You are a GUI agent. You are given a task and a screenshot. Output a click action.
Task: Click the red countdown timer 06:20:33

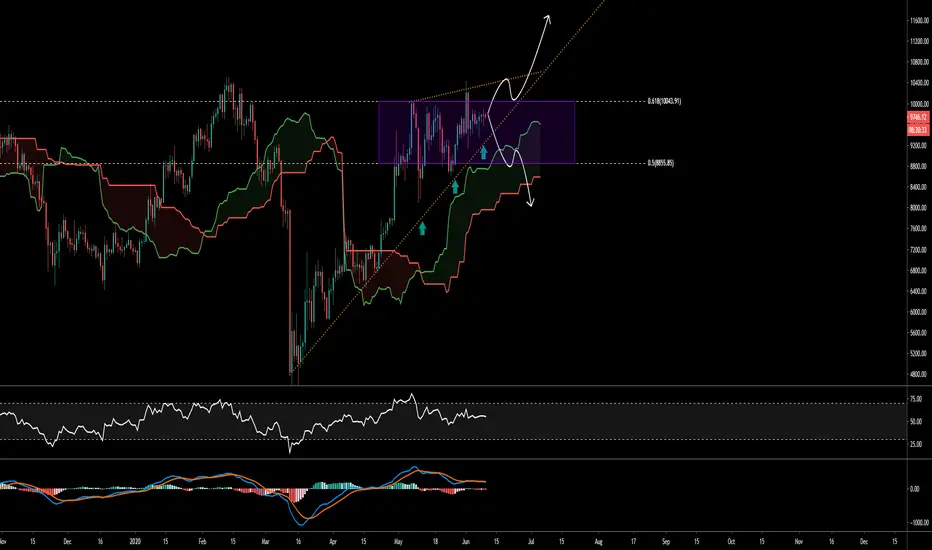click(918, 130)
